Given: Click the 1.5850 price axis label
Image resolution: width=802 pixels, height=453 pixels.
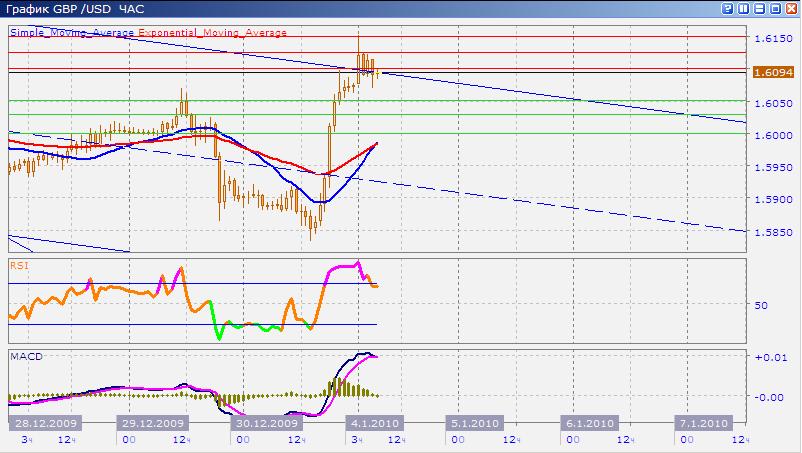Looking at the screenshot, I should pyautogui.click(x=772, y=232).
